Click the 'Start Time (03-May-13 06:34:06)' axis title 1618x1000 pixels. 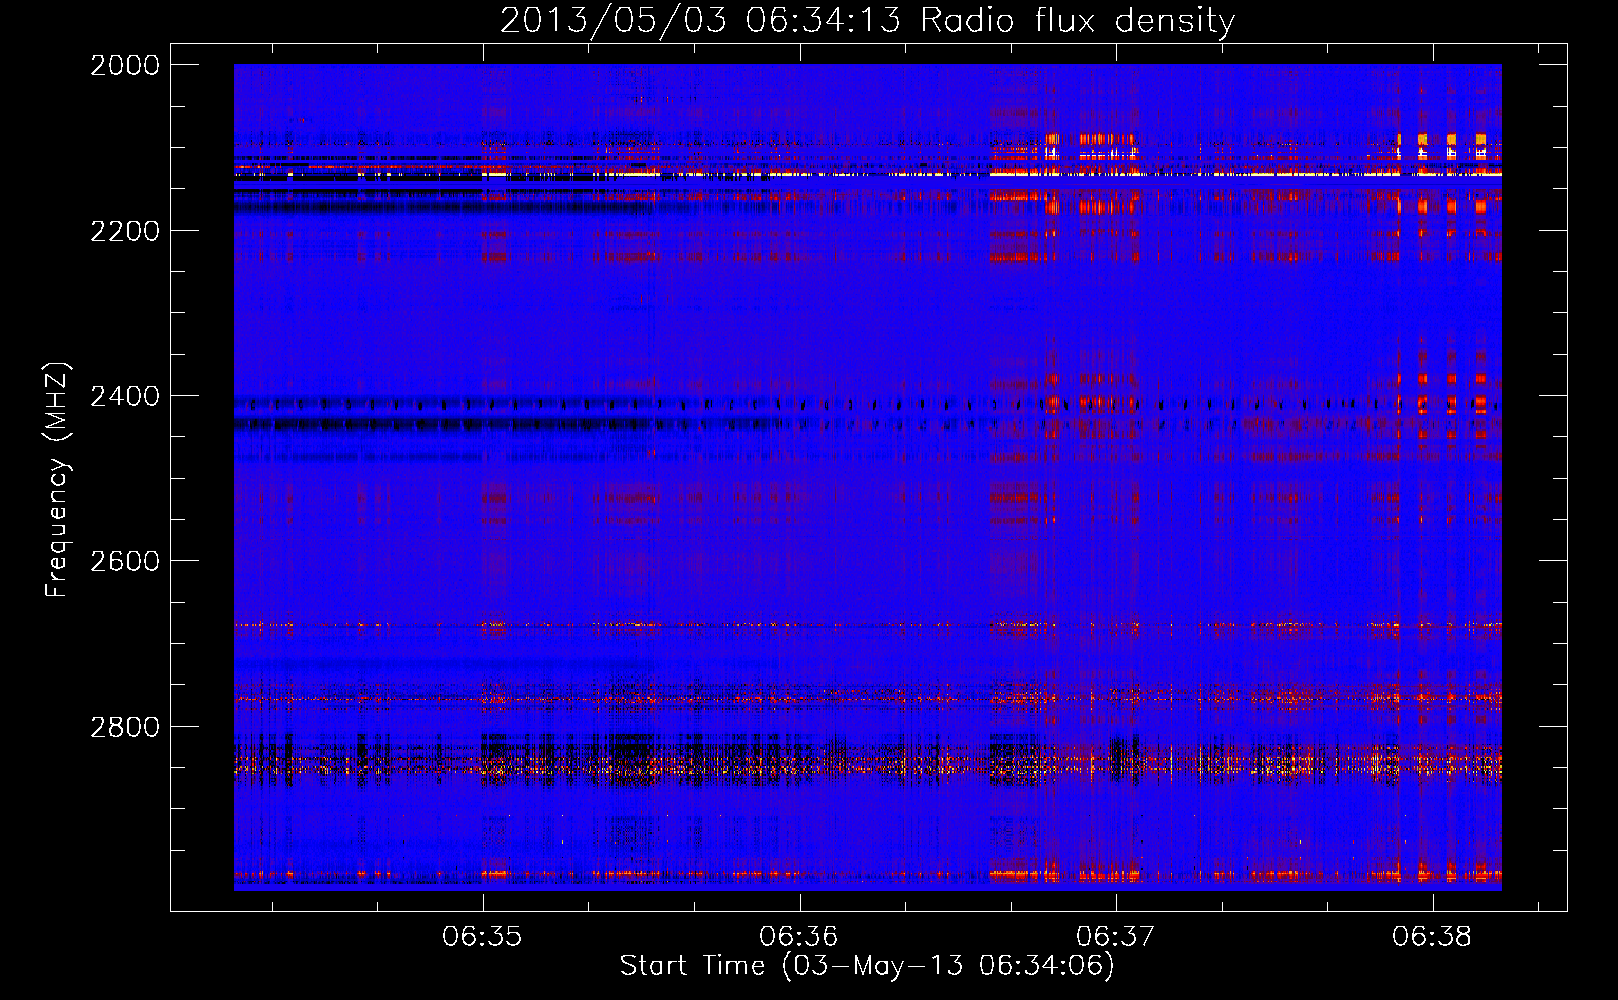pyautogui.click(x=867, y=966)
